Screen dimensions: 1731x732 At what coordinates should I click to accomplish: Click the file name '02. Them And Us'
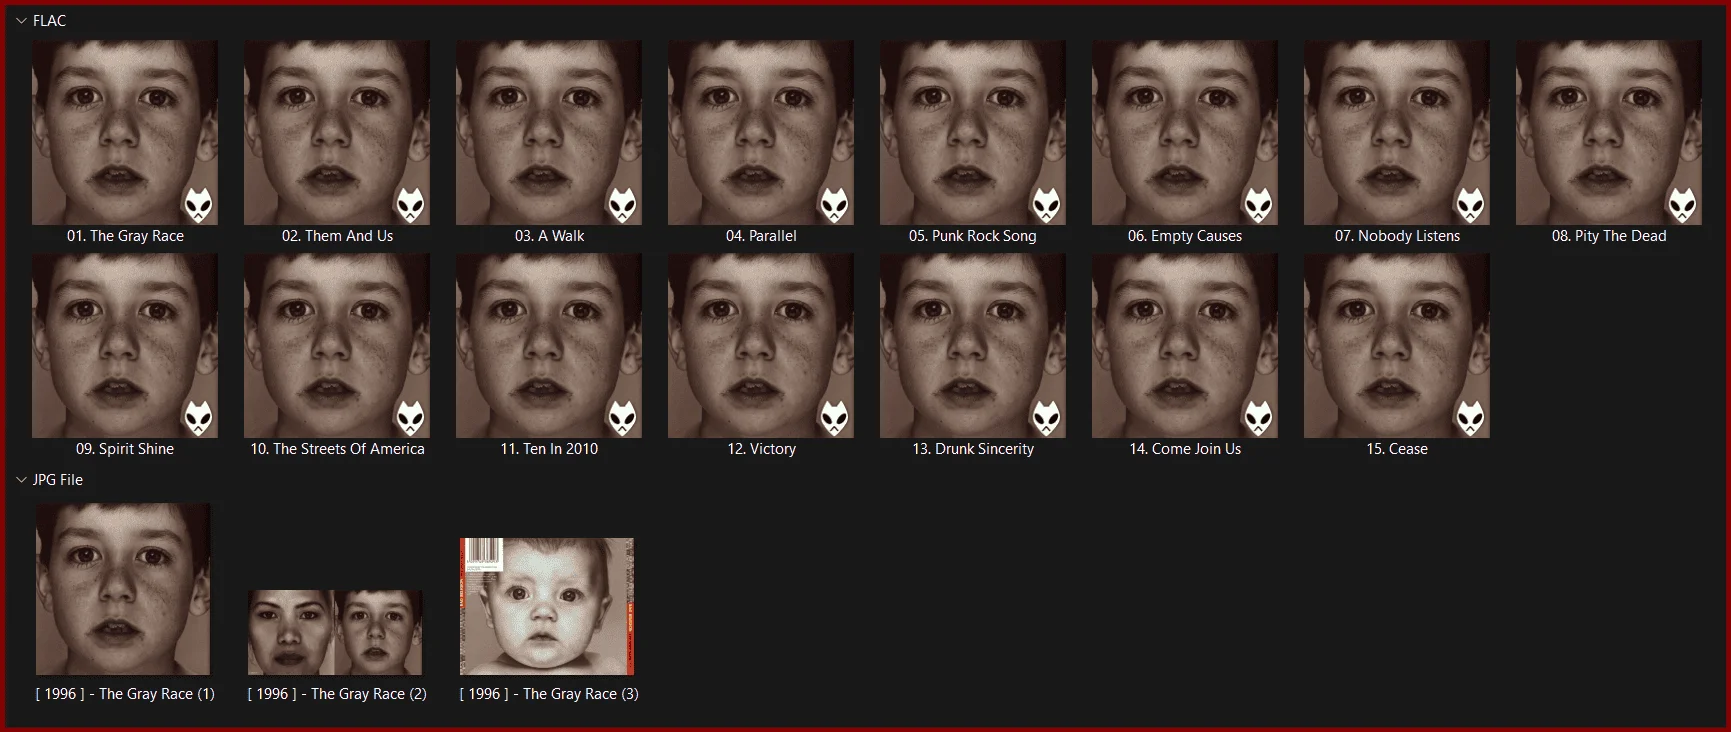coord(337,236)
